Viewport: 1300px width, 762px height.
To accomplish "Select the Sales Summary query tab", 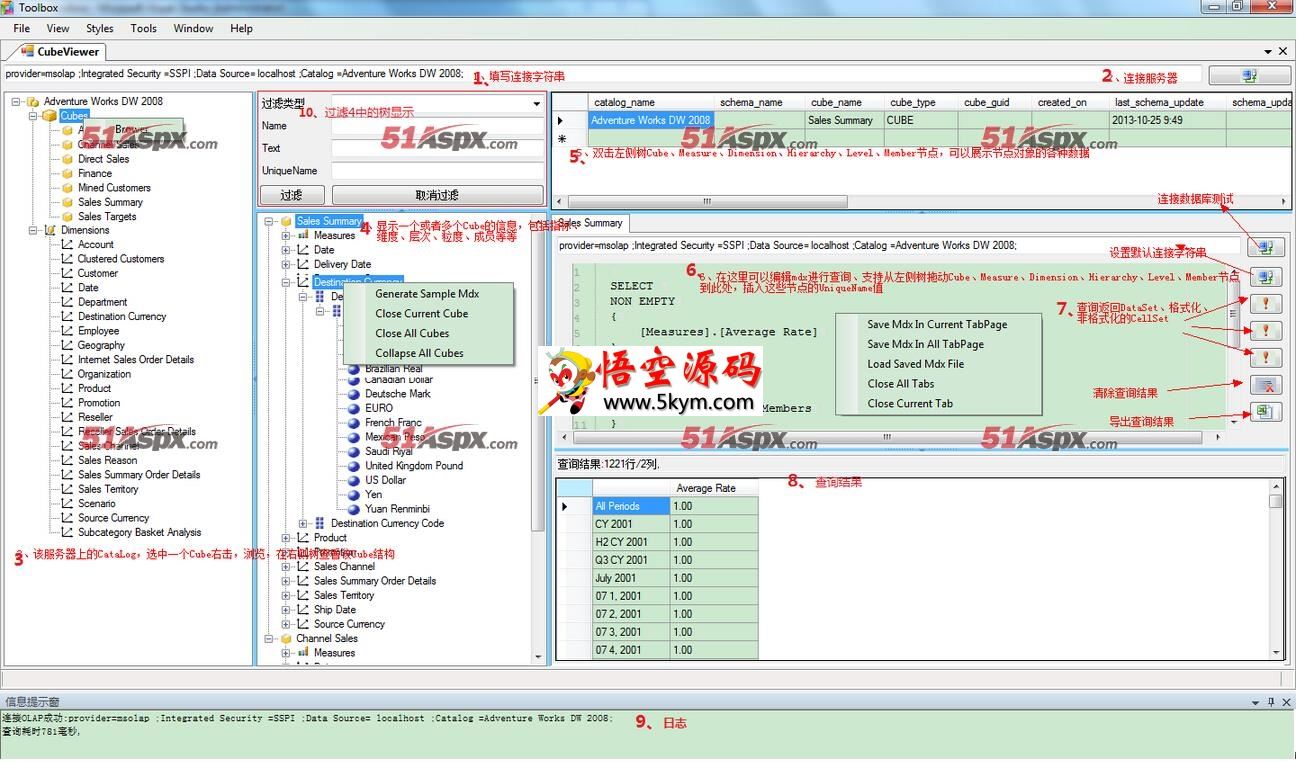I will tap(591, 223).
